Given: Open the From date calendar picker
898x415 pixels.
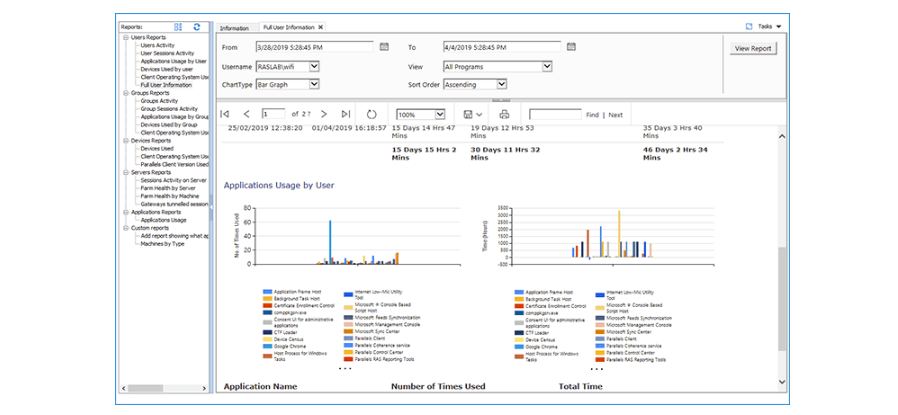Looking at the screenshot, I should pyautogui.click(x=384, y=47).
